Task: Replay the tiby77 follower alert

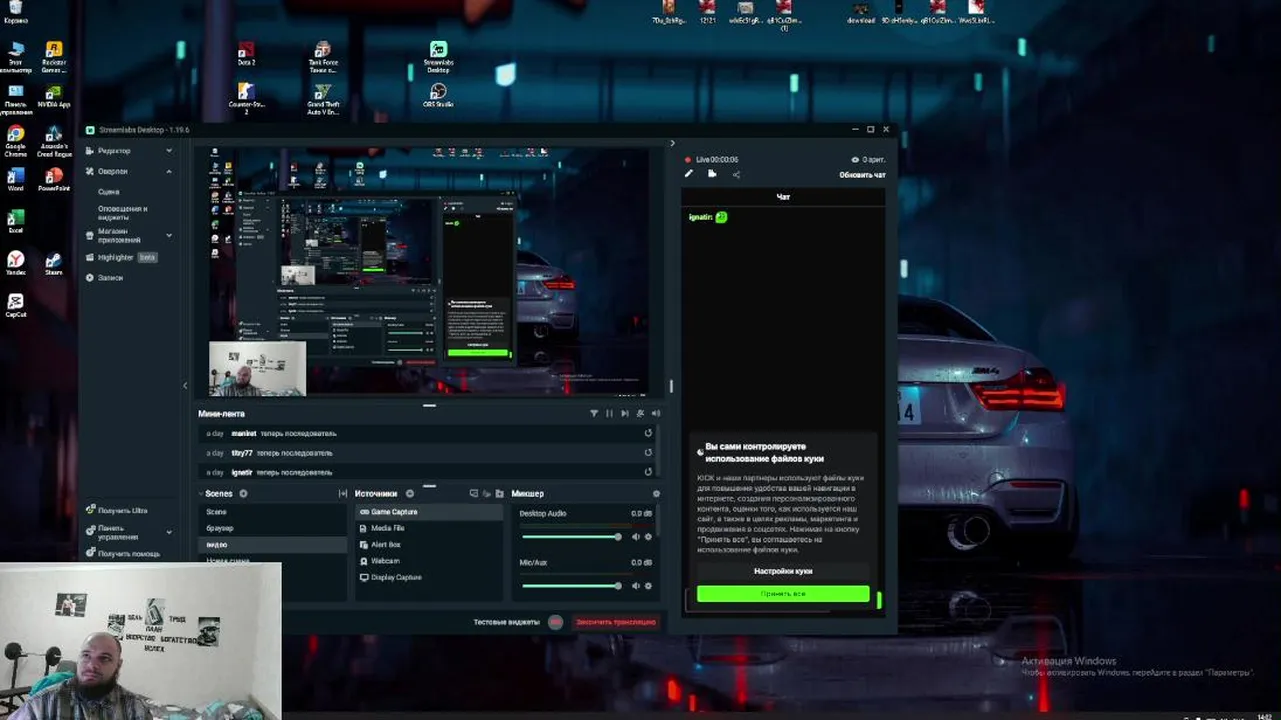Action: tap(648, 453)
